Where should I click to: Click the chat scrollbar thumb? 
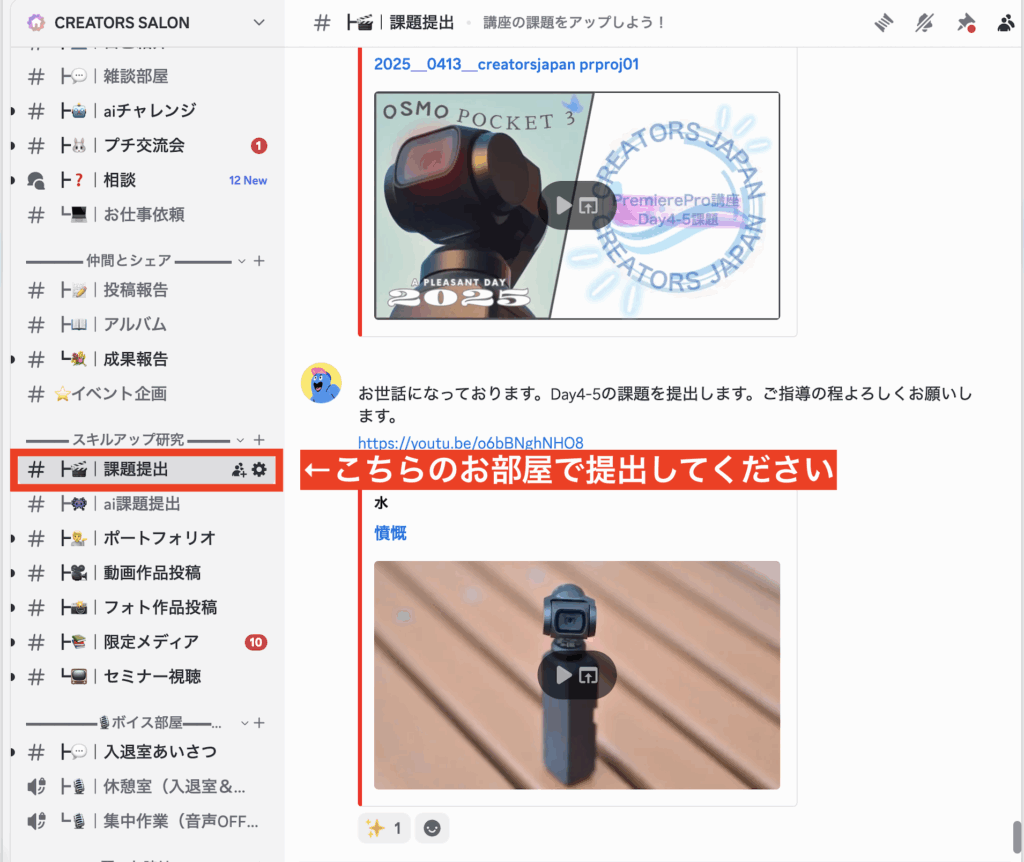click(x=1017, y=837)
